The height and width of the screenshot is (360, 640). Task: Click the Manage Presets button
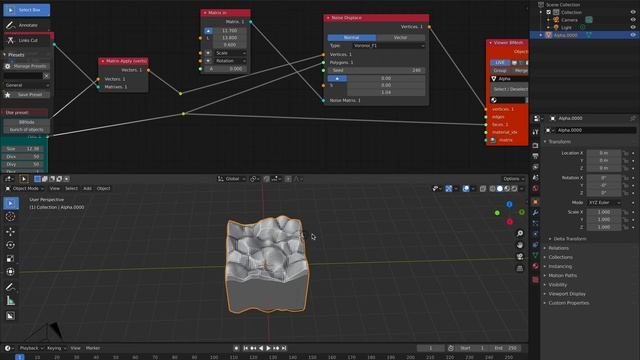[x=27, y=66]
